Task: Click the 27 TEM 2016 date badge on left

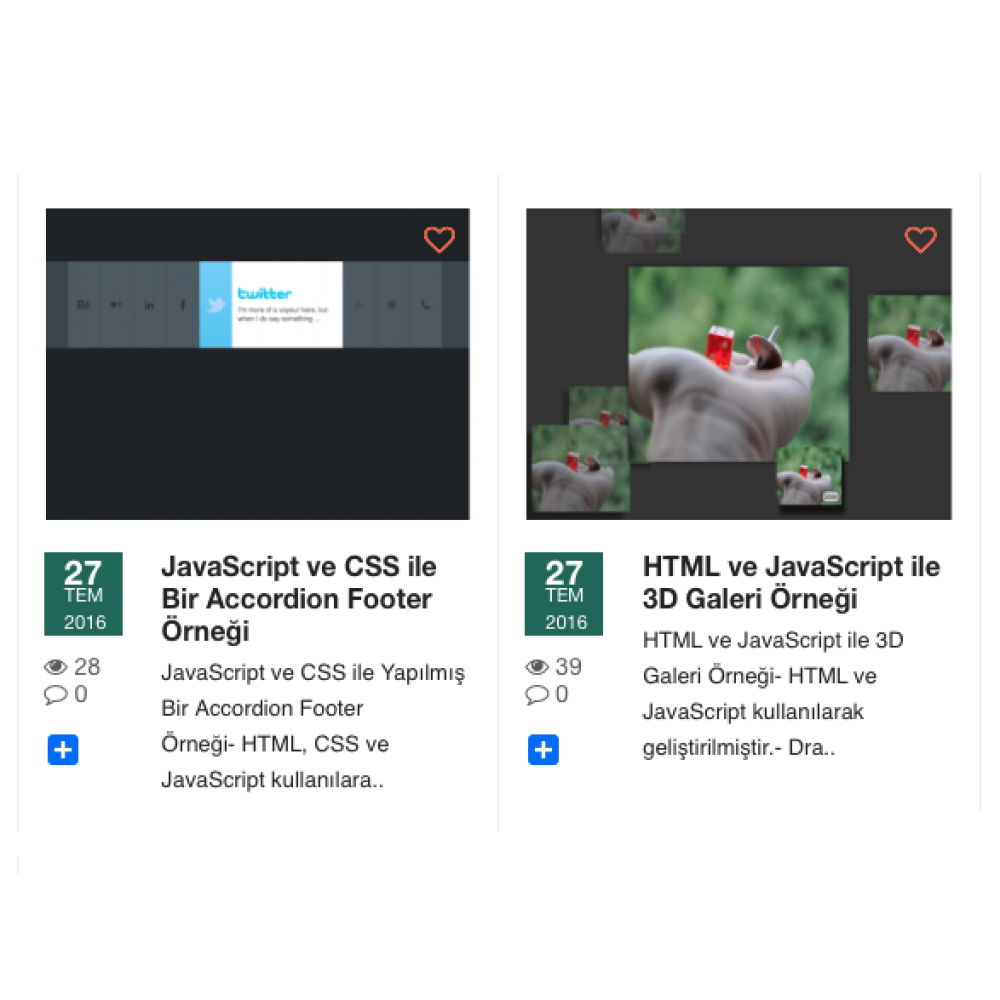Action: (x=83, y=594)
